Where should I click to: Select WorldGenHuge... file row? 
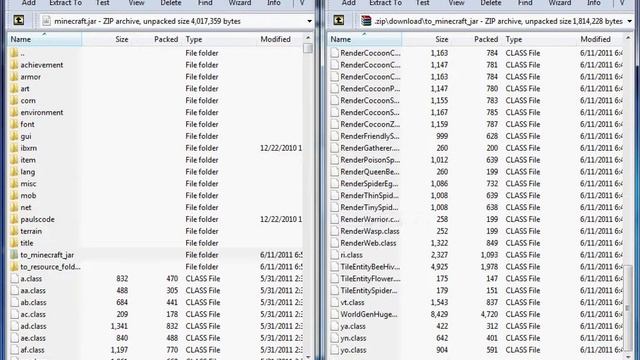476,314
